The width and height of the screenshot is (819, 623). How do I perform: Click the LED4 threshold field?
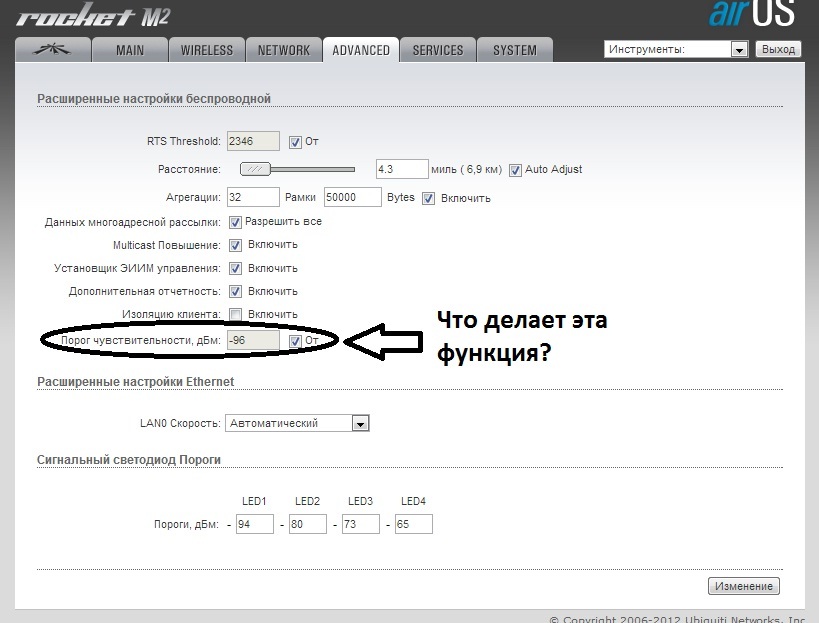tap(414, 524)
